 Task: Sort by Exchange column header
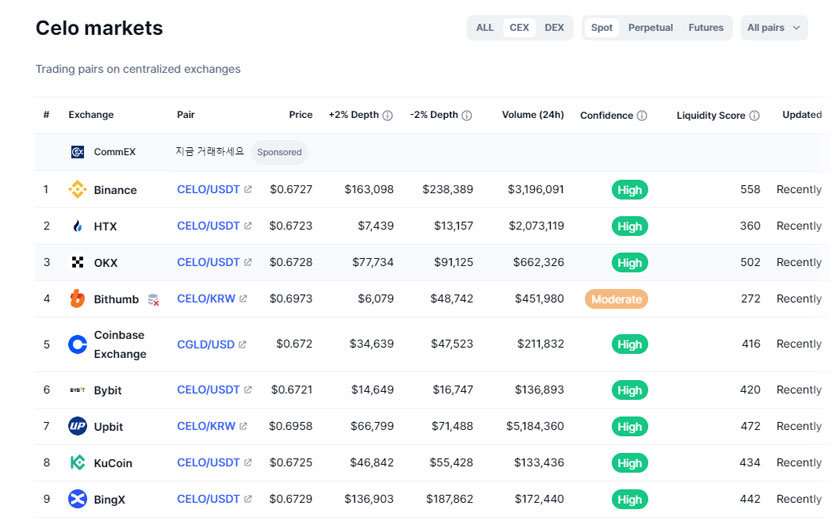(91, 115)
